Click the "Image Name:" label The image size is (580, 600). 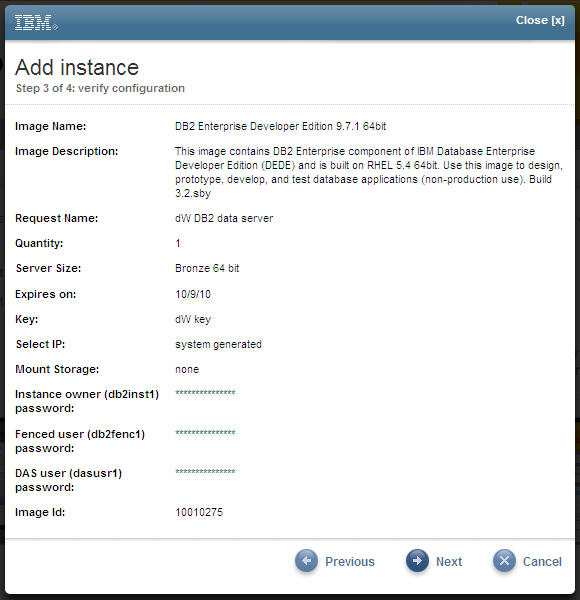tap(51, 126)
